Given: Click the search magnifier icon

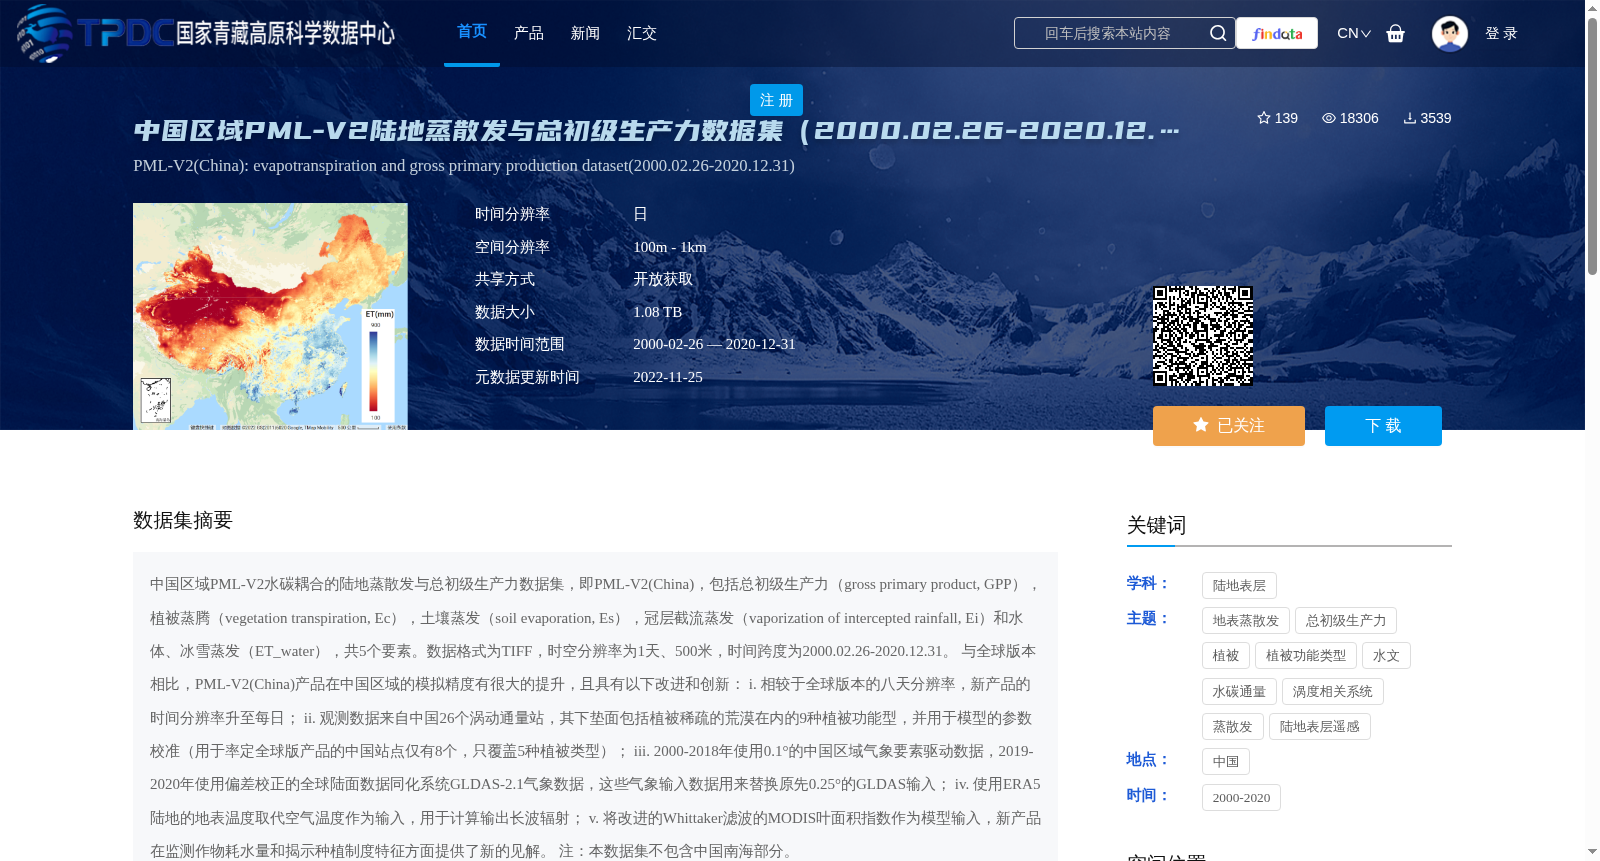Looking at the screenshot, I should point(1217,33).
